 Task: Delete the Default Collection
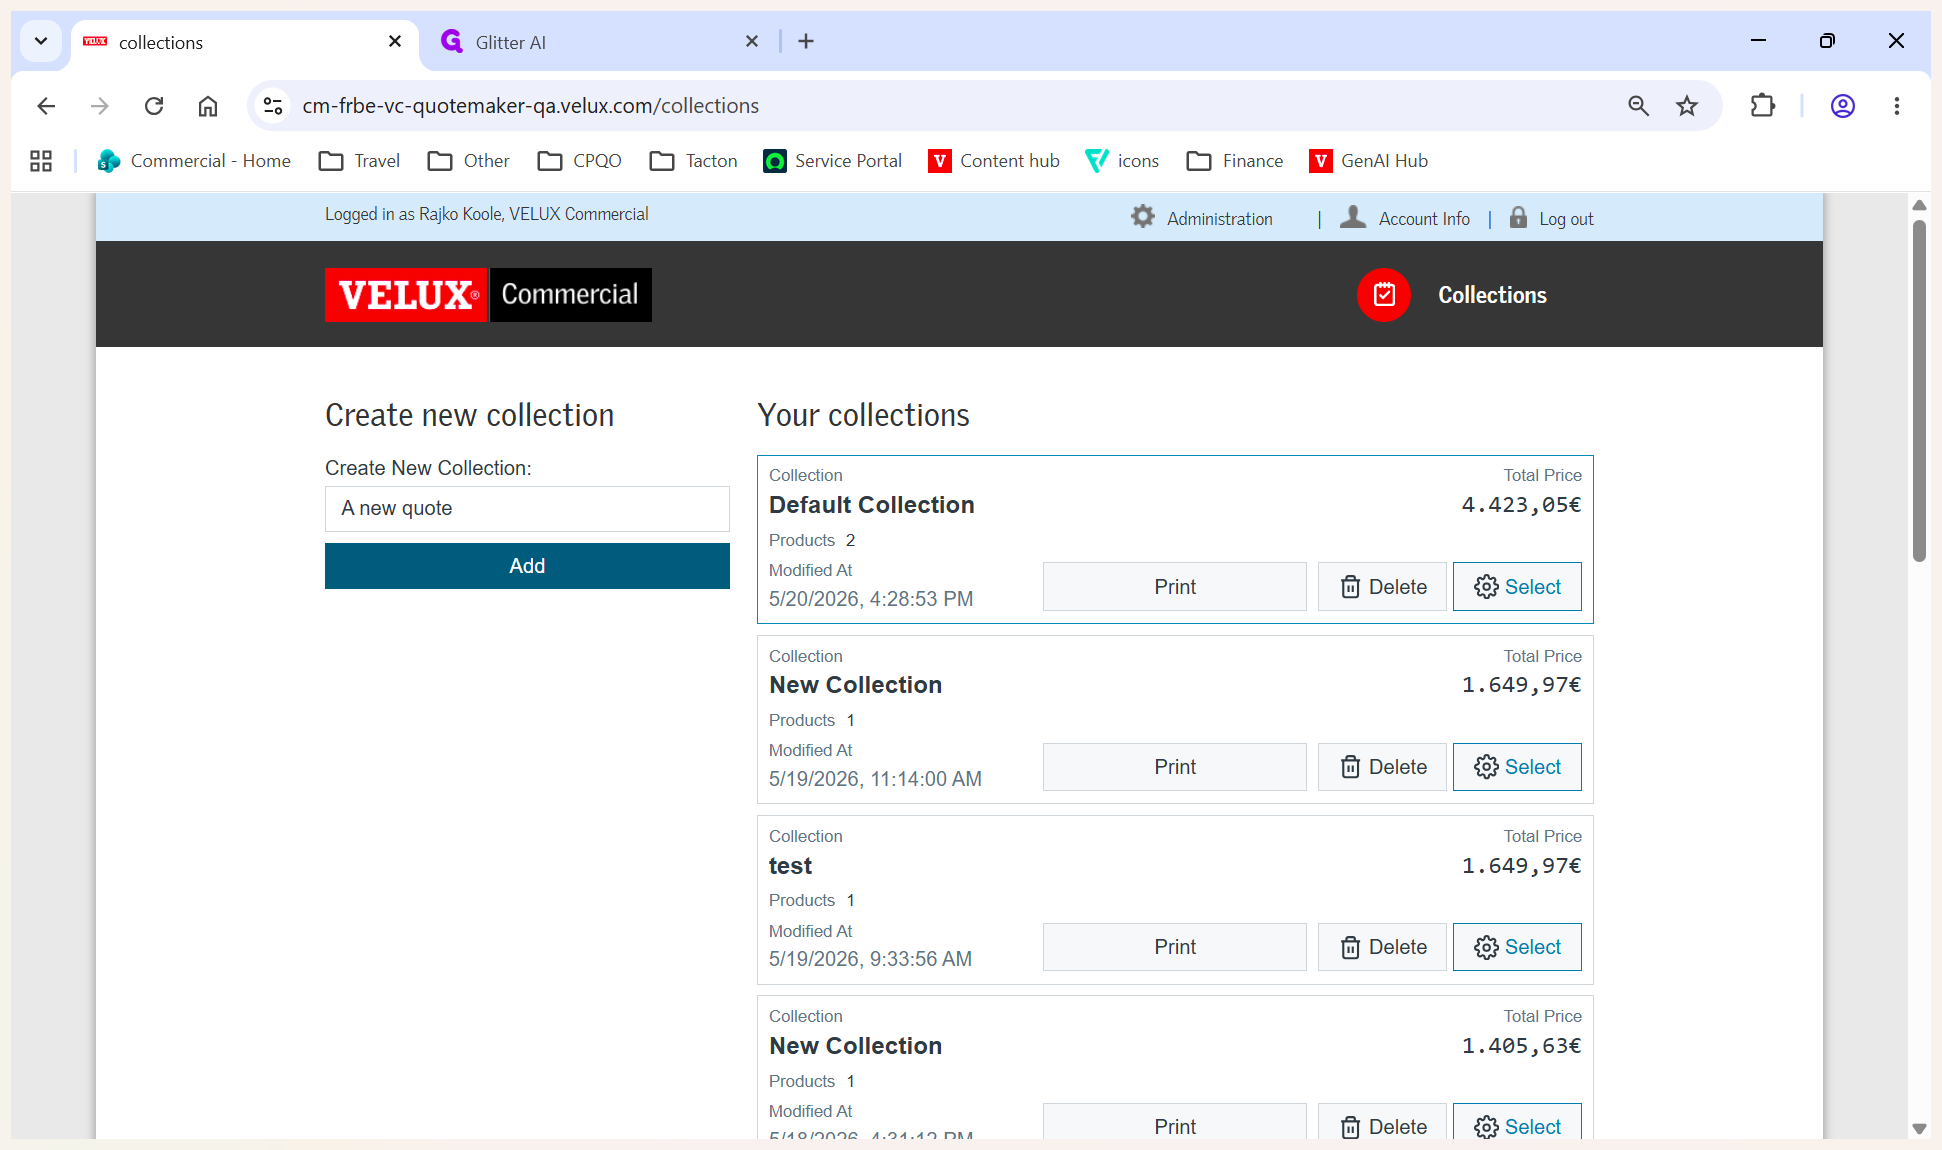point(1382,587)
